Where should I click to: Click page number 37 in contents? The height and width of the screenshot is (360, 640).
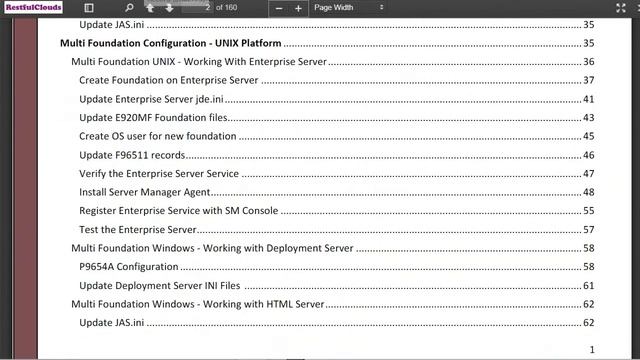[x=589, y=80]
